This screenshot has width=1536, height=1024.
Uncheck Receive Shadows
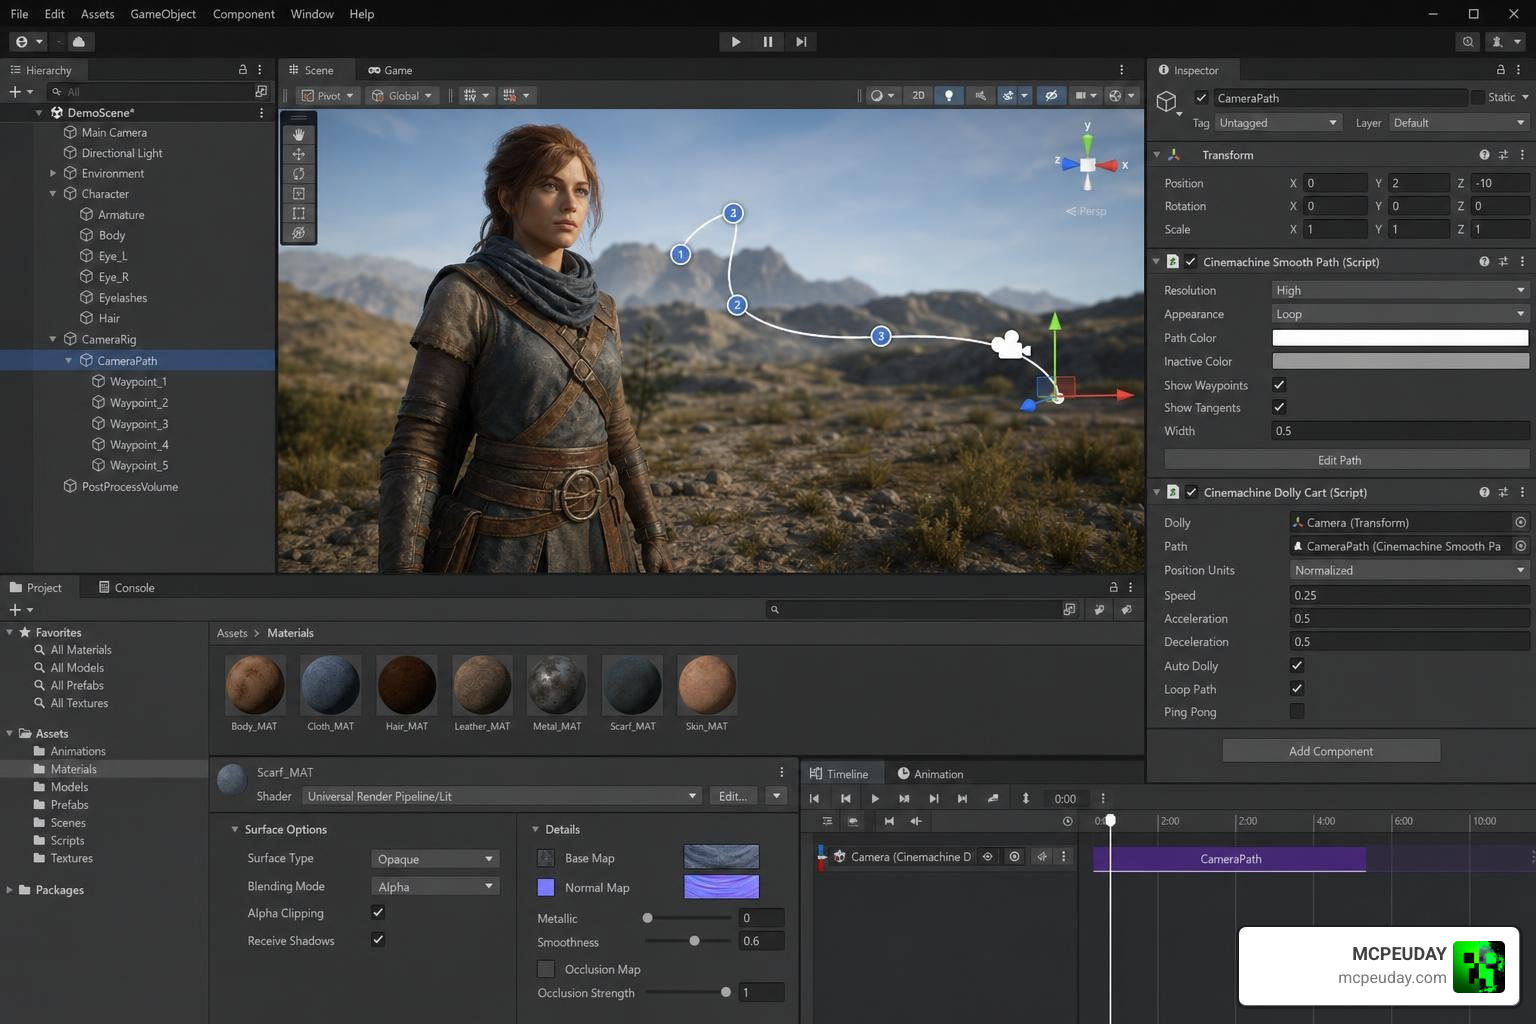coord(378,940)
